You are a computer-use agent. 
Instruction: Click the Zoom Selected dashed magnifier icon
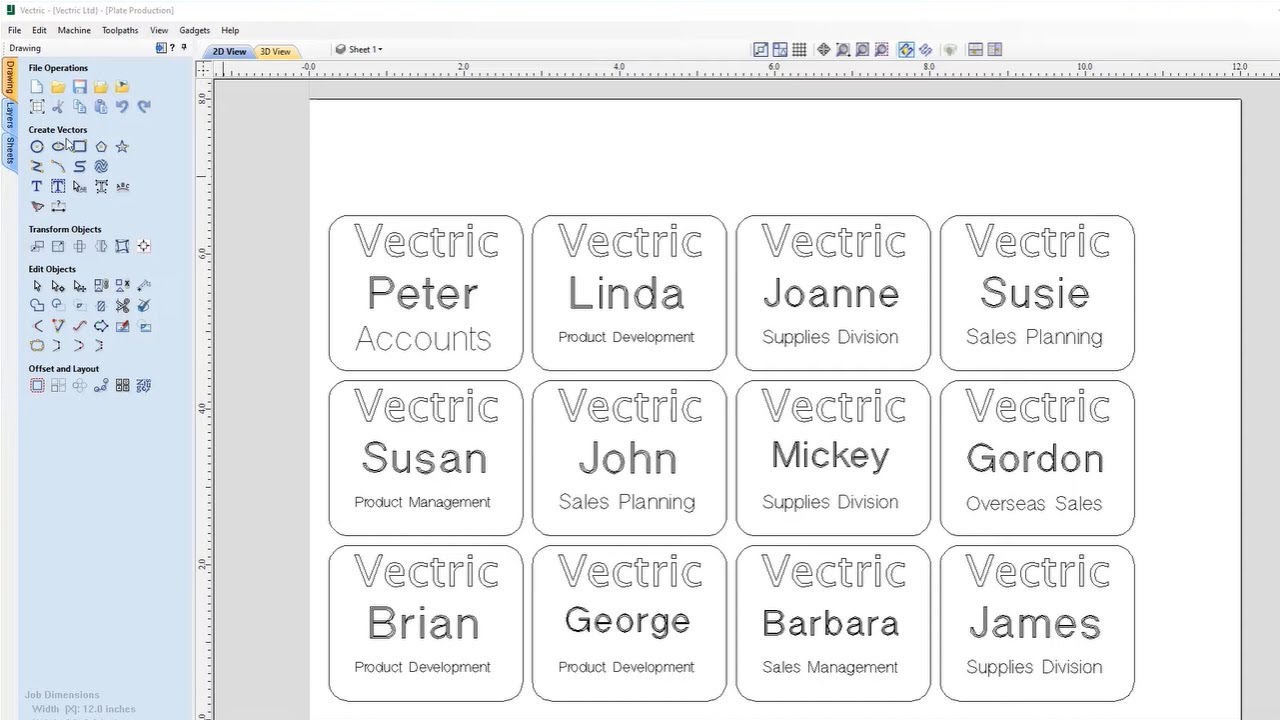coord(881,50)
